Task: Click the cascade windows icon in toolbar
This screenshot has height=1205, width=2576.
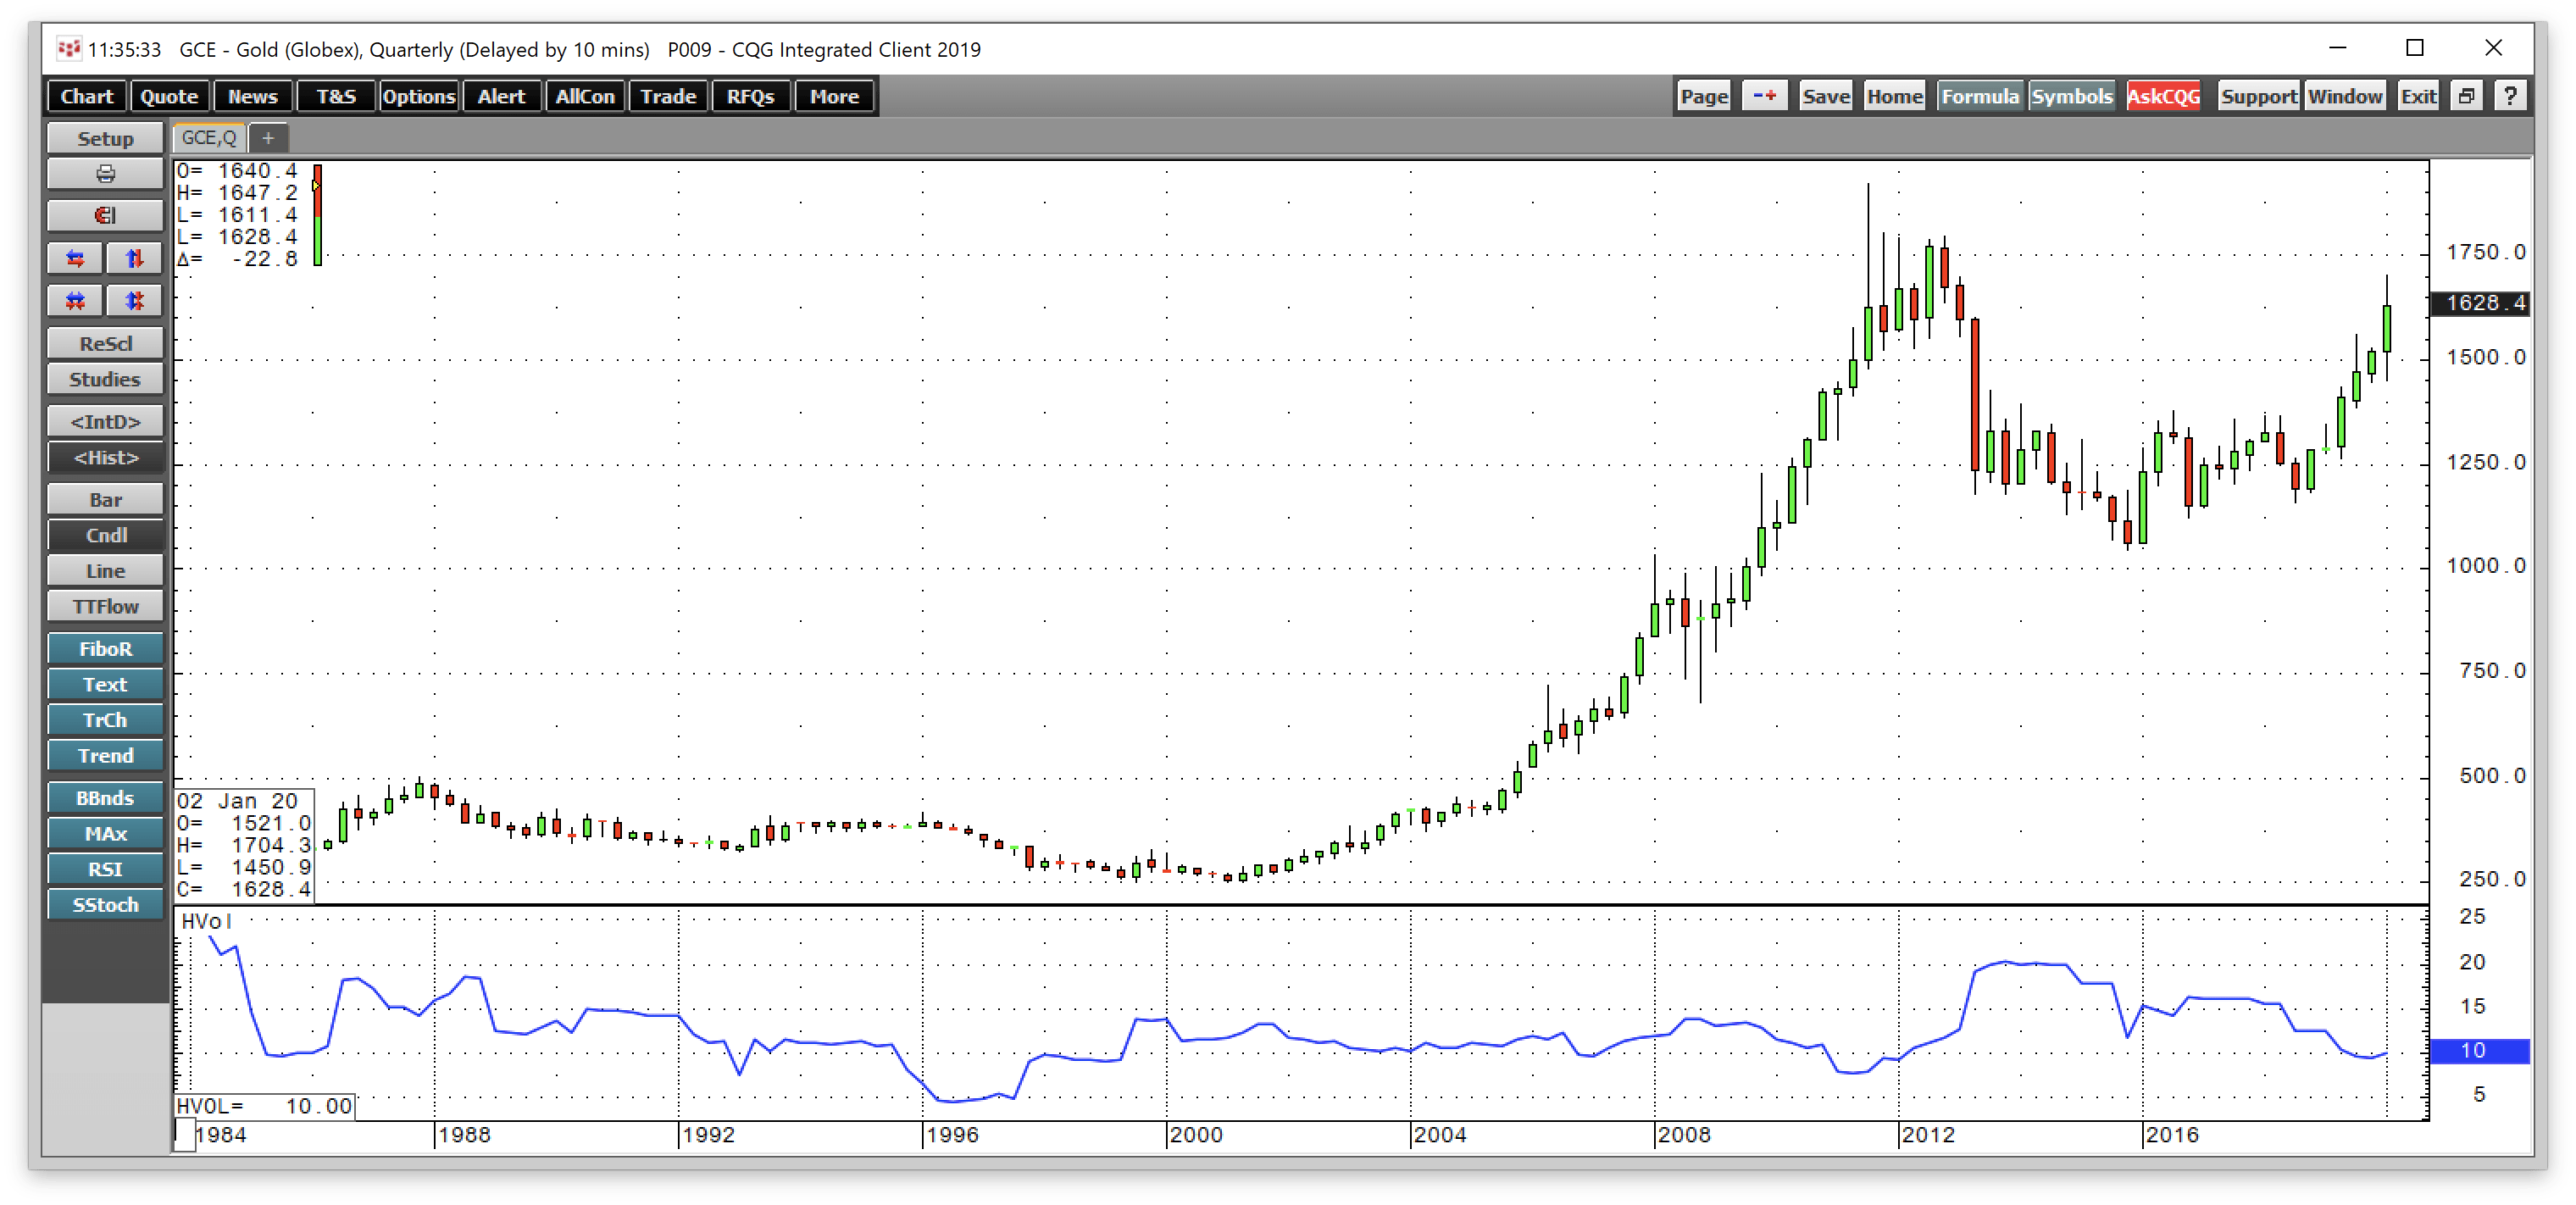Action: tap(2466, 96)
